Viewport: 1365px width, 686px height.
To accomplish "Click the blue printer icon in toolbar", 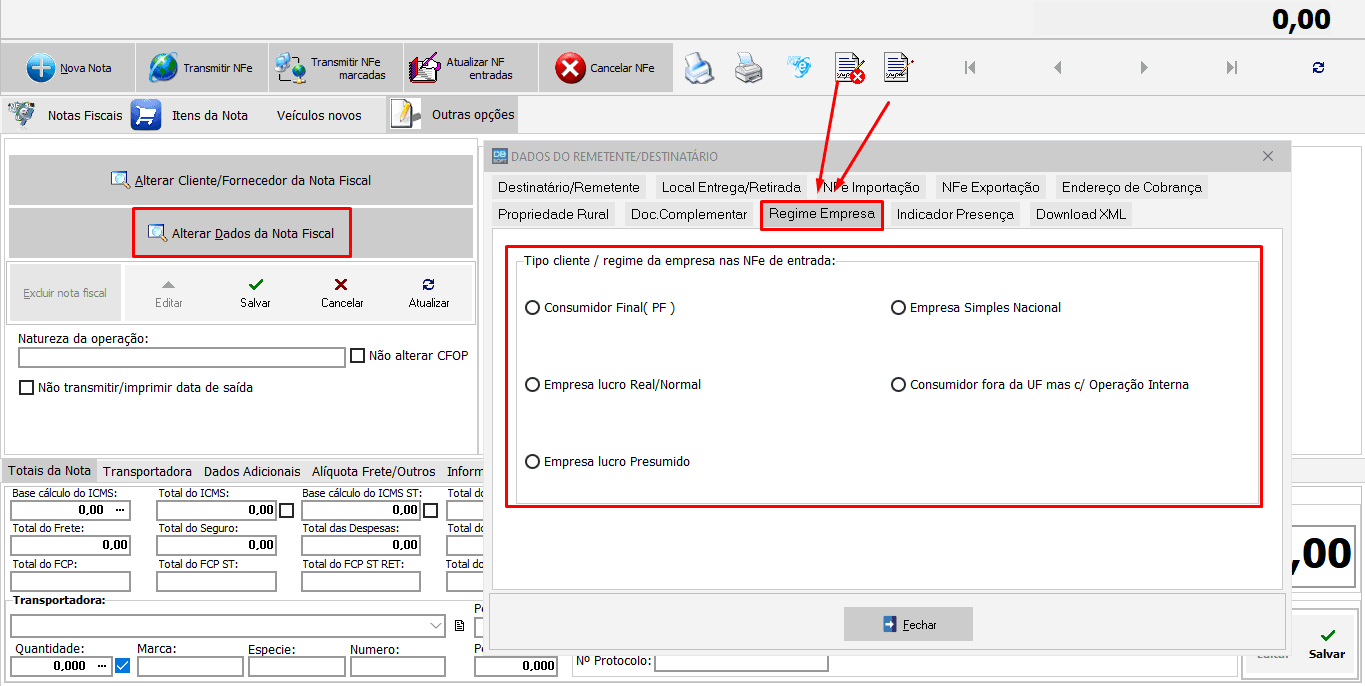I will click(698, 68).
